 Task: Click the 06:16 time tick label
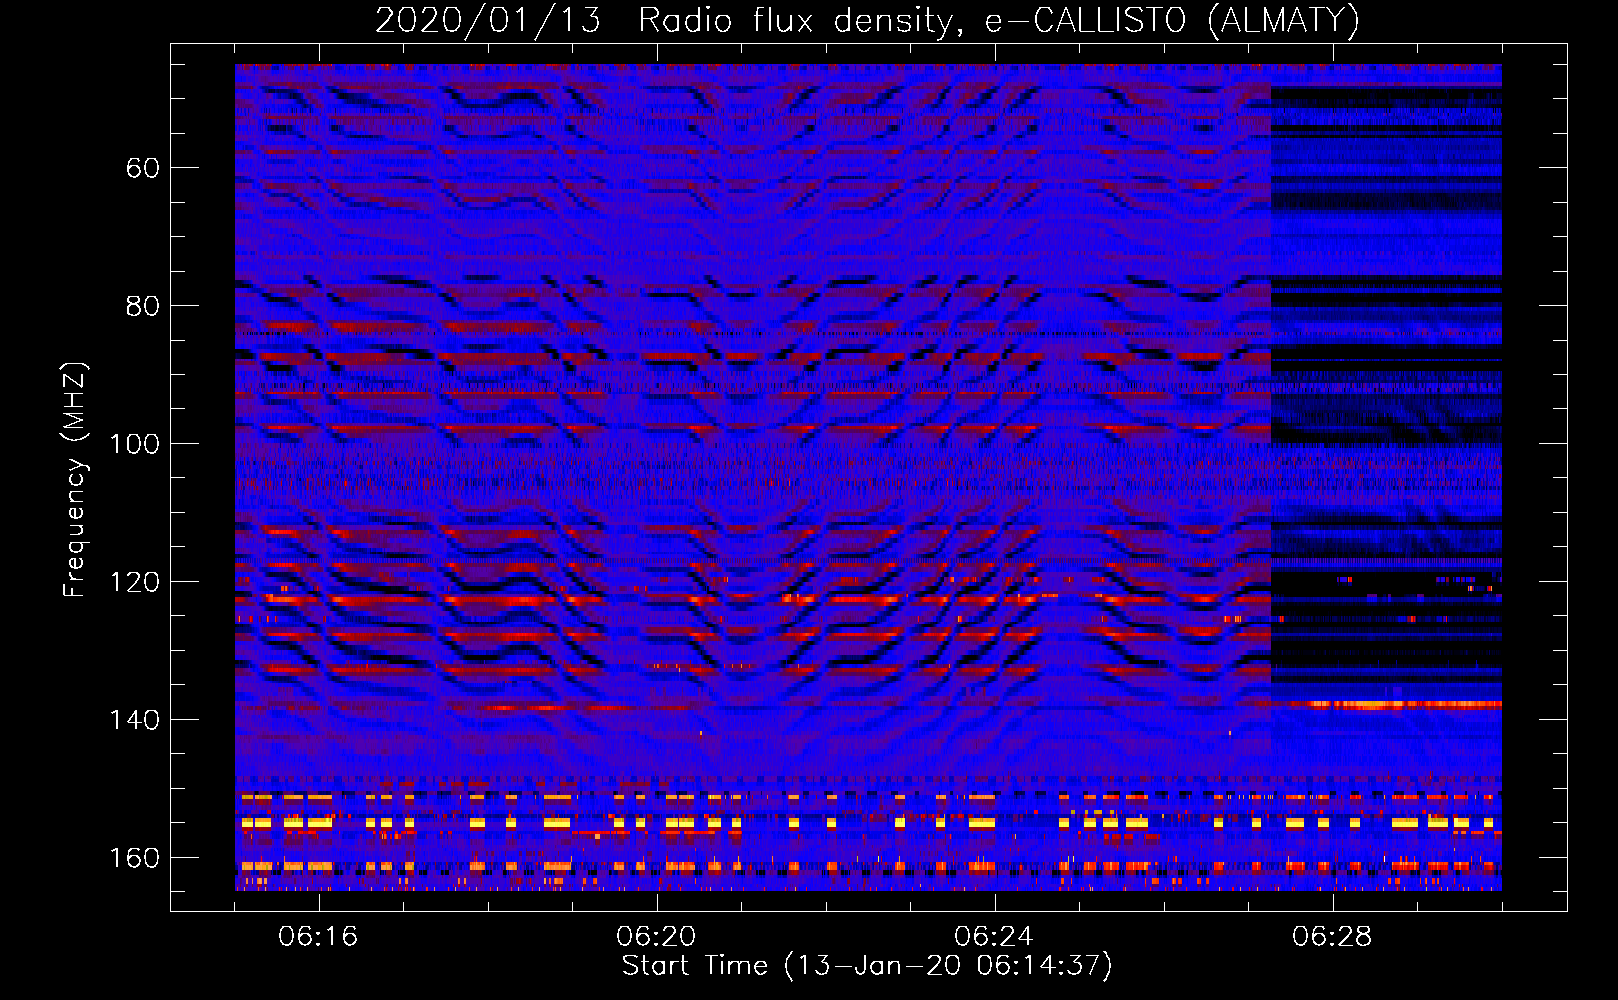tap(318, 937)
